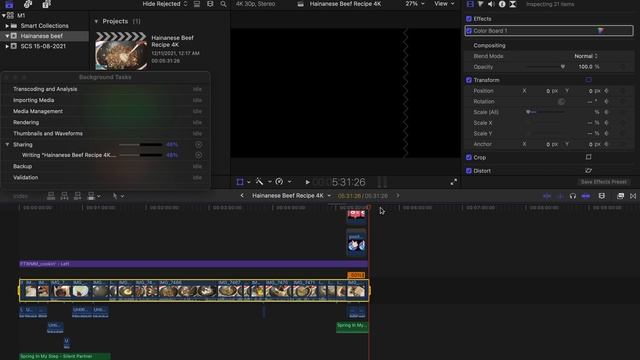Click the insert clip edit icon
This screenshot has height=360, width=640.
pyautogui.click(x=64, y=196)
